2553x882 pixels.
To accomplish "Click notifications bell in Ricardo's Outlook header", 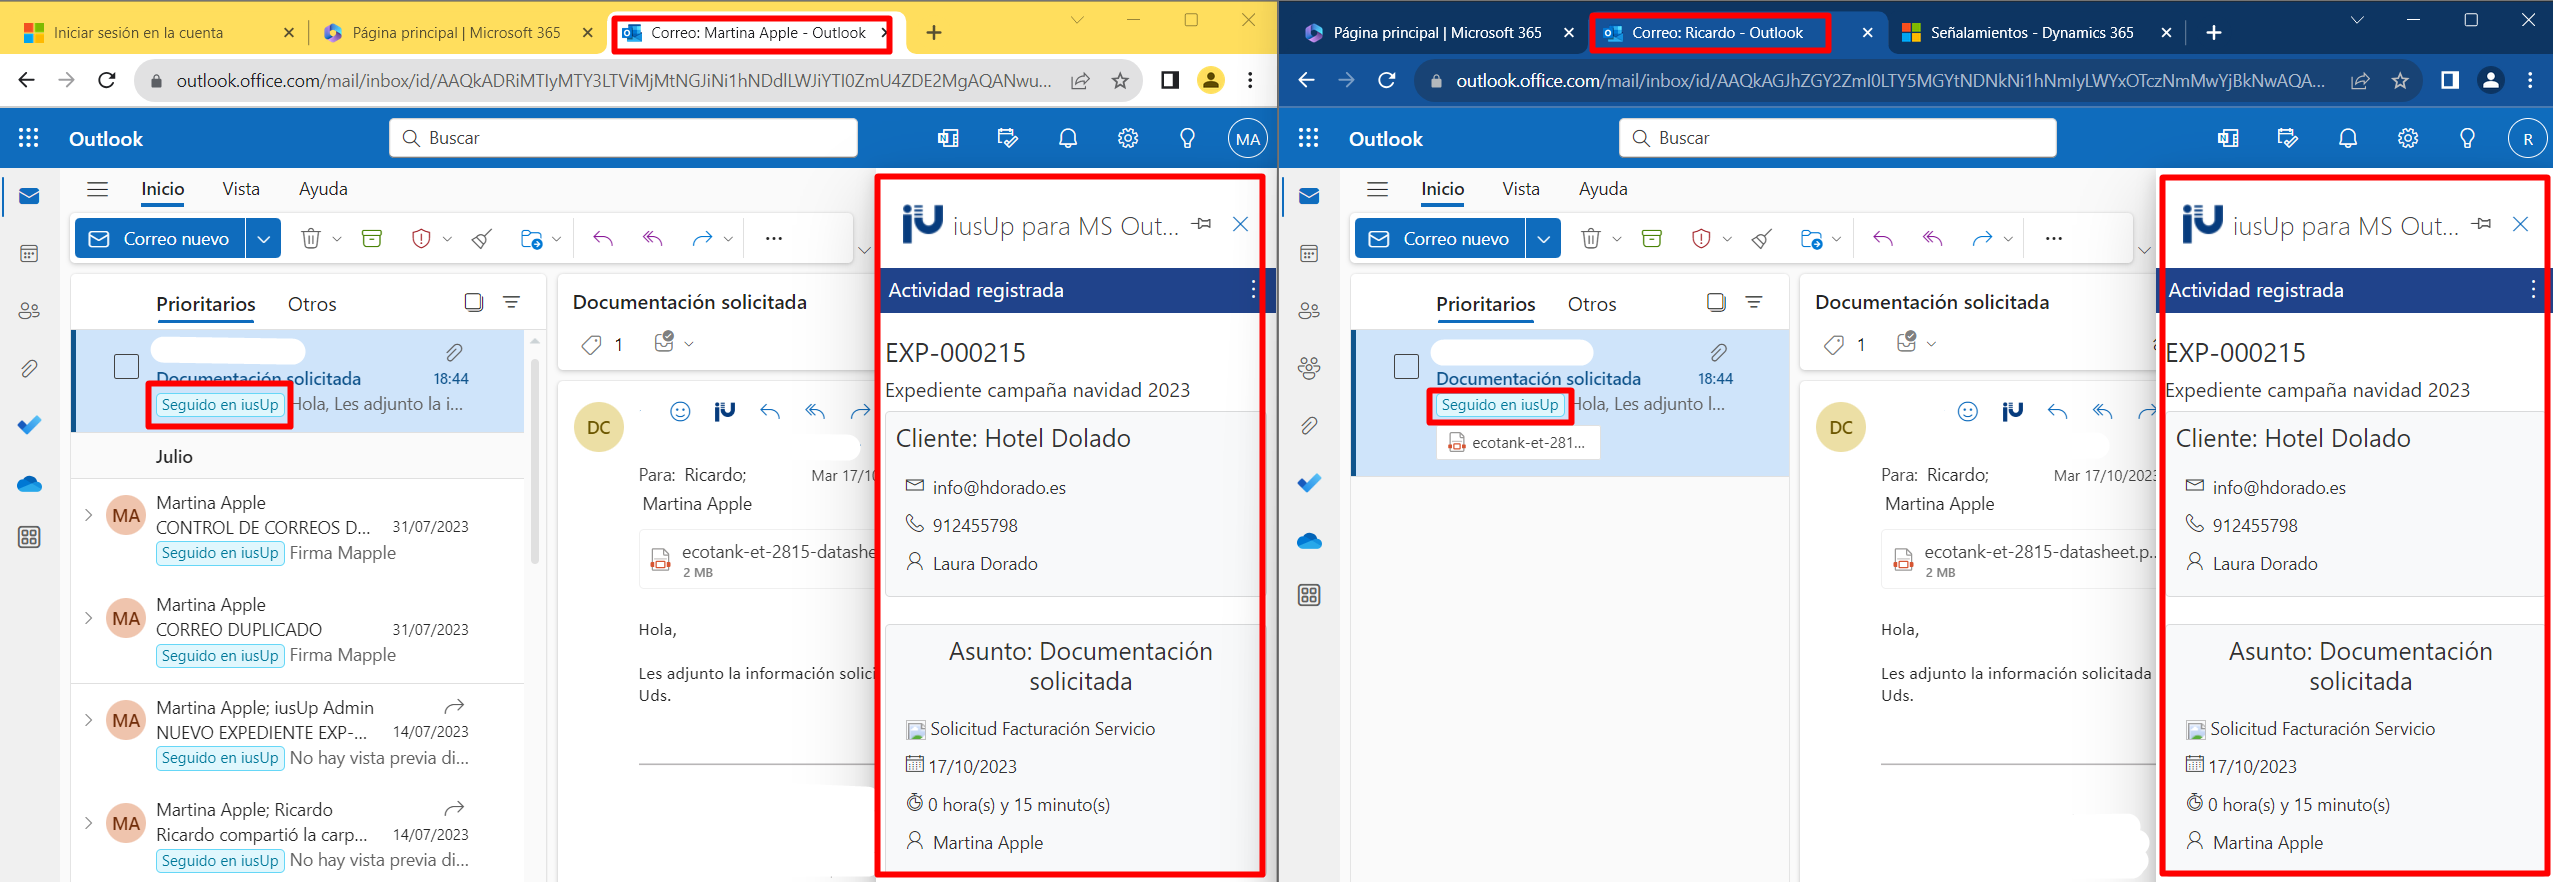I will point(2347,139).
